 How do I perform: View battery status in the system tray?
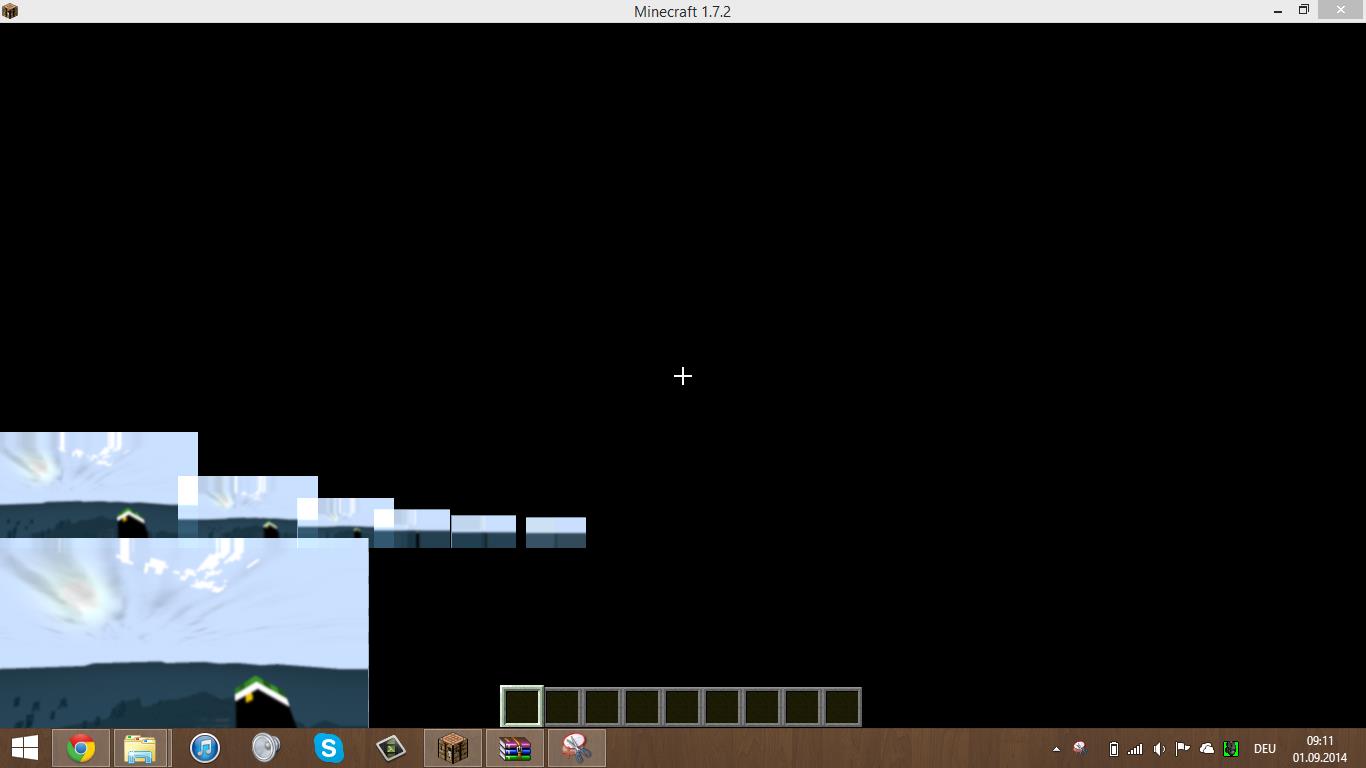[x=1114, y=748]
